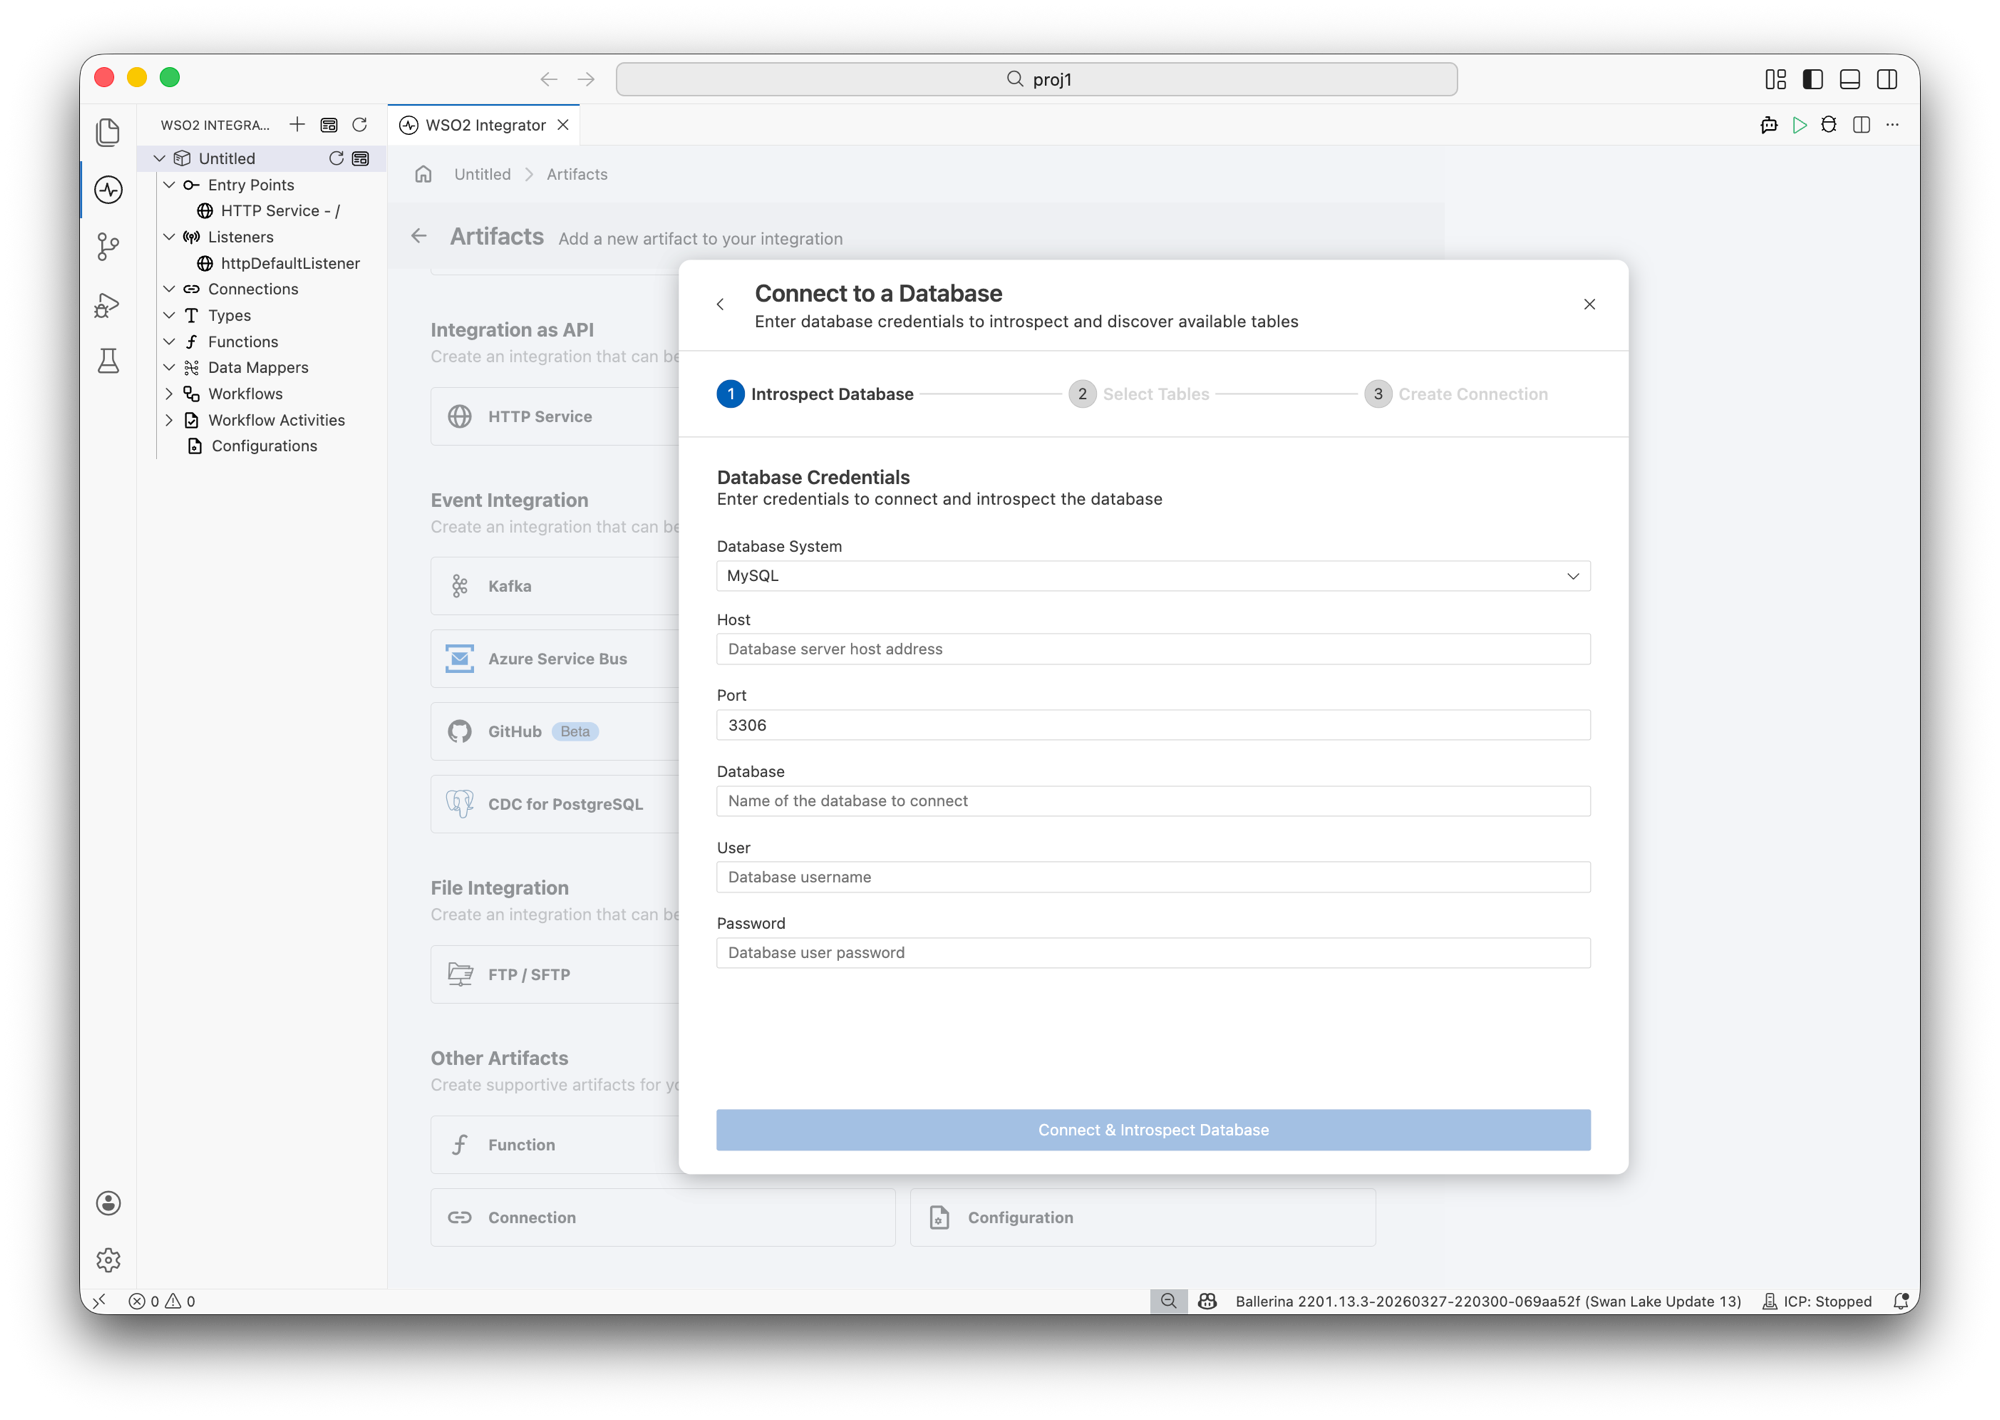This screenshot has width=2000, height=1420.
Task: Split the editor layout
Action: coord(1861,125)
